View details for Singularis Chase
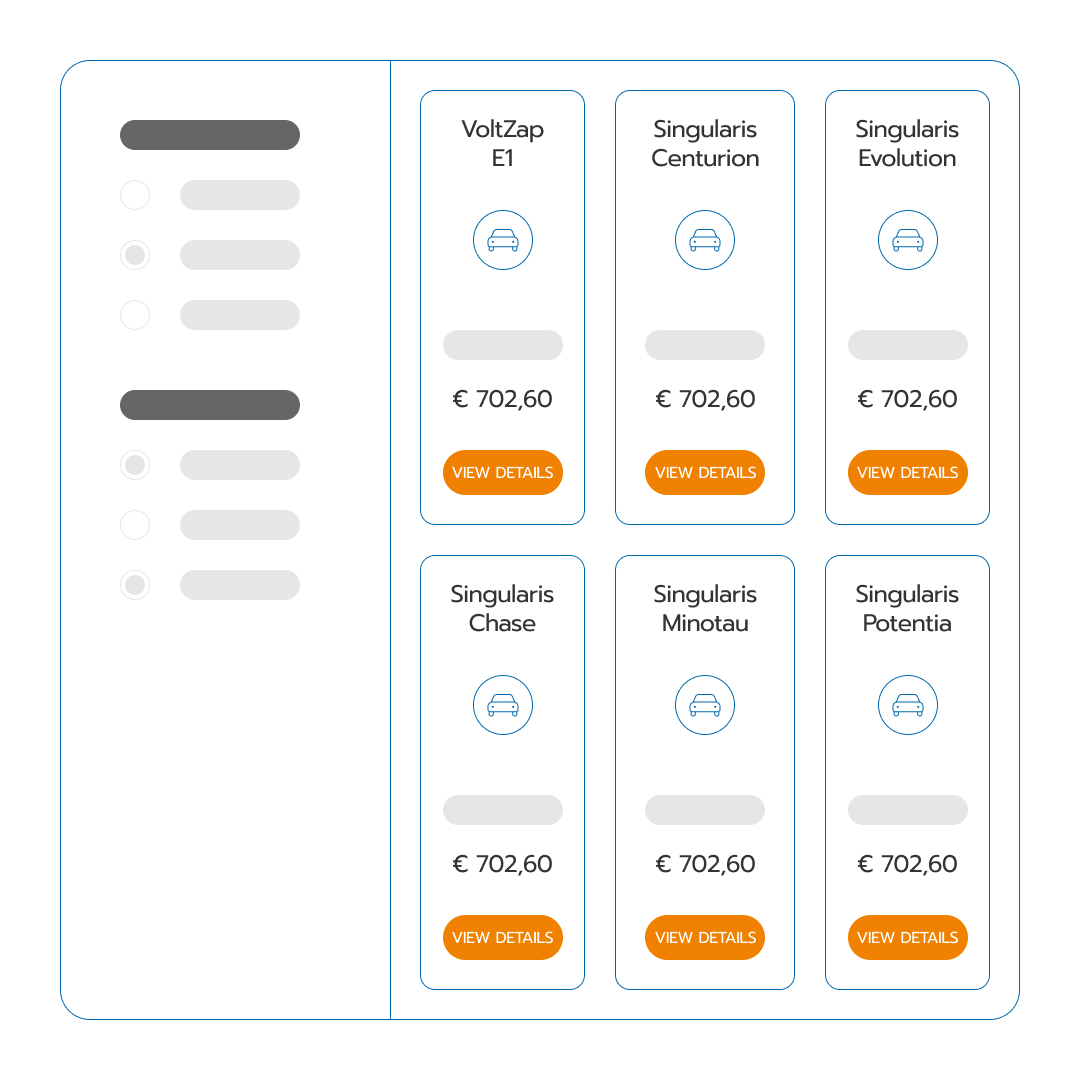The image size is (1080, 1080). pyautogui.click(x=503, y=937)
